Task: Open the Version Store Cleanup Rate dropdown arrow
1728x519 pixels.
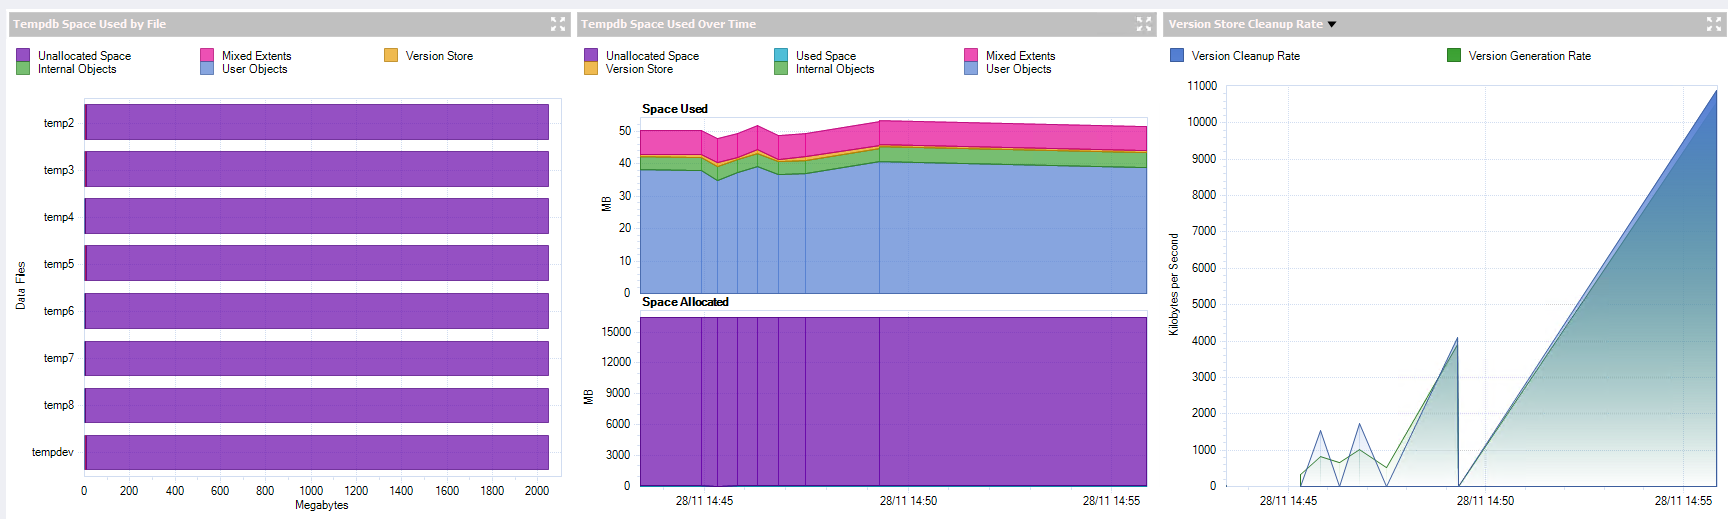Action: pyautogui.click(x=1331, y=24)
